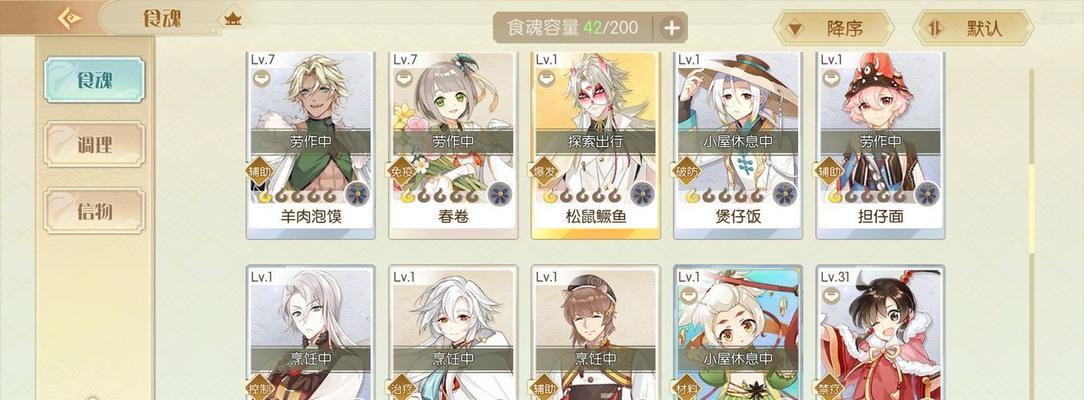Open the Lv.31 red-dressed character card

point(879,333)
